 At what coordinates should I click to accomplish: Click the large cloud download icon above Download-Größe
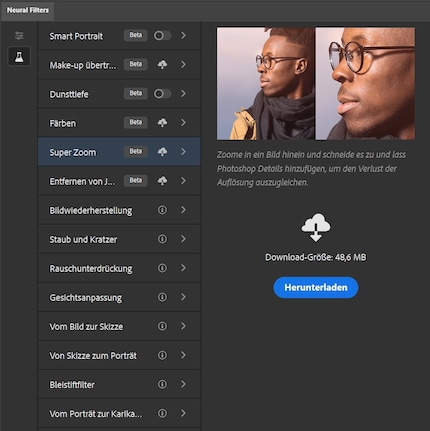click(x=316, y=228)
